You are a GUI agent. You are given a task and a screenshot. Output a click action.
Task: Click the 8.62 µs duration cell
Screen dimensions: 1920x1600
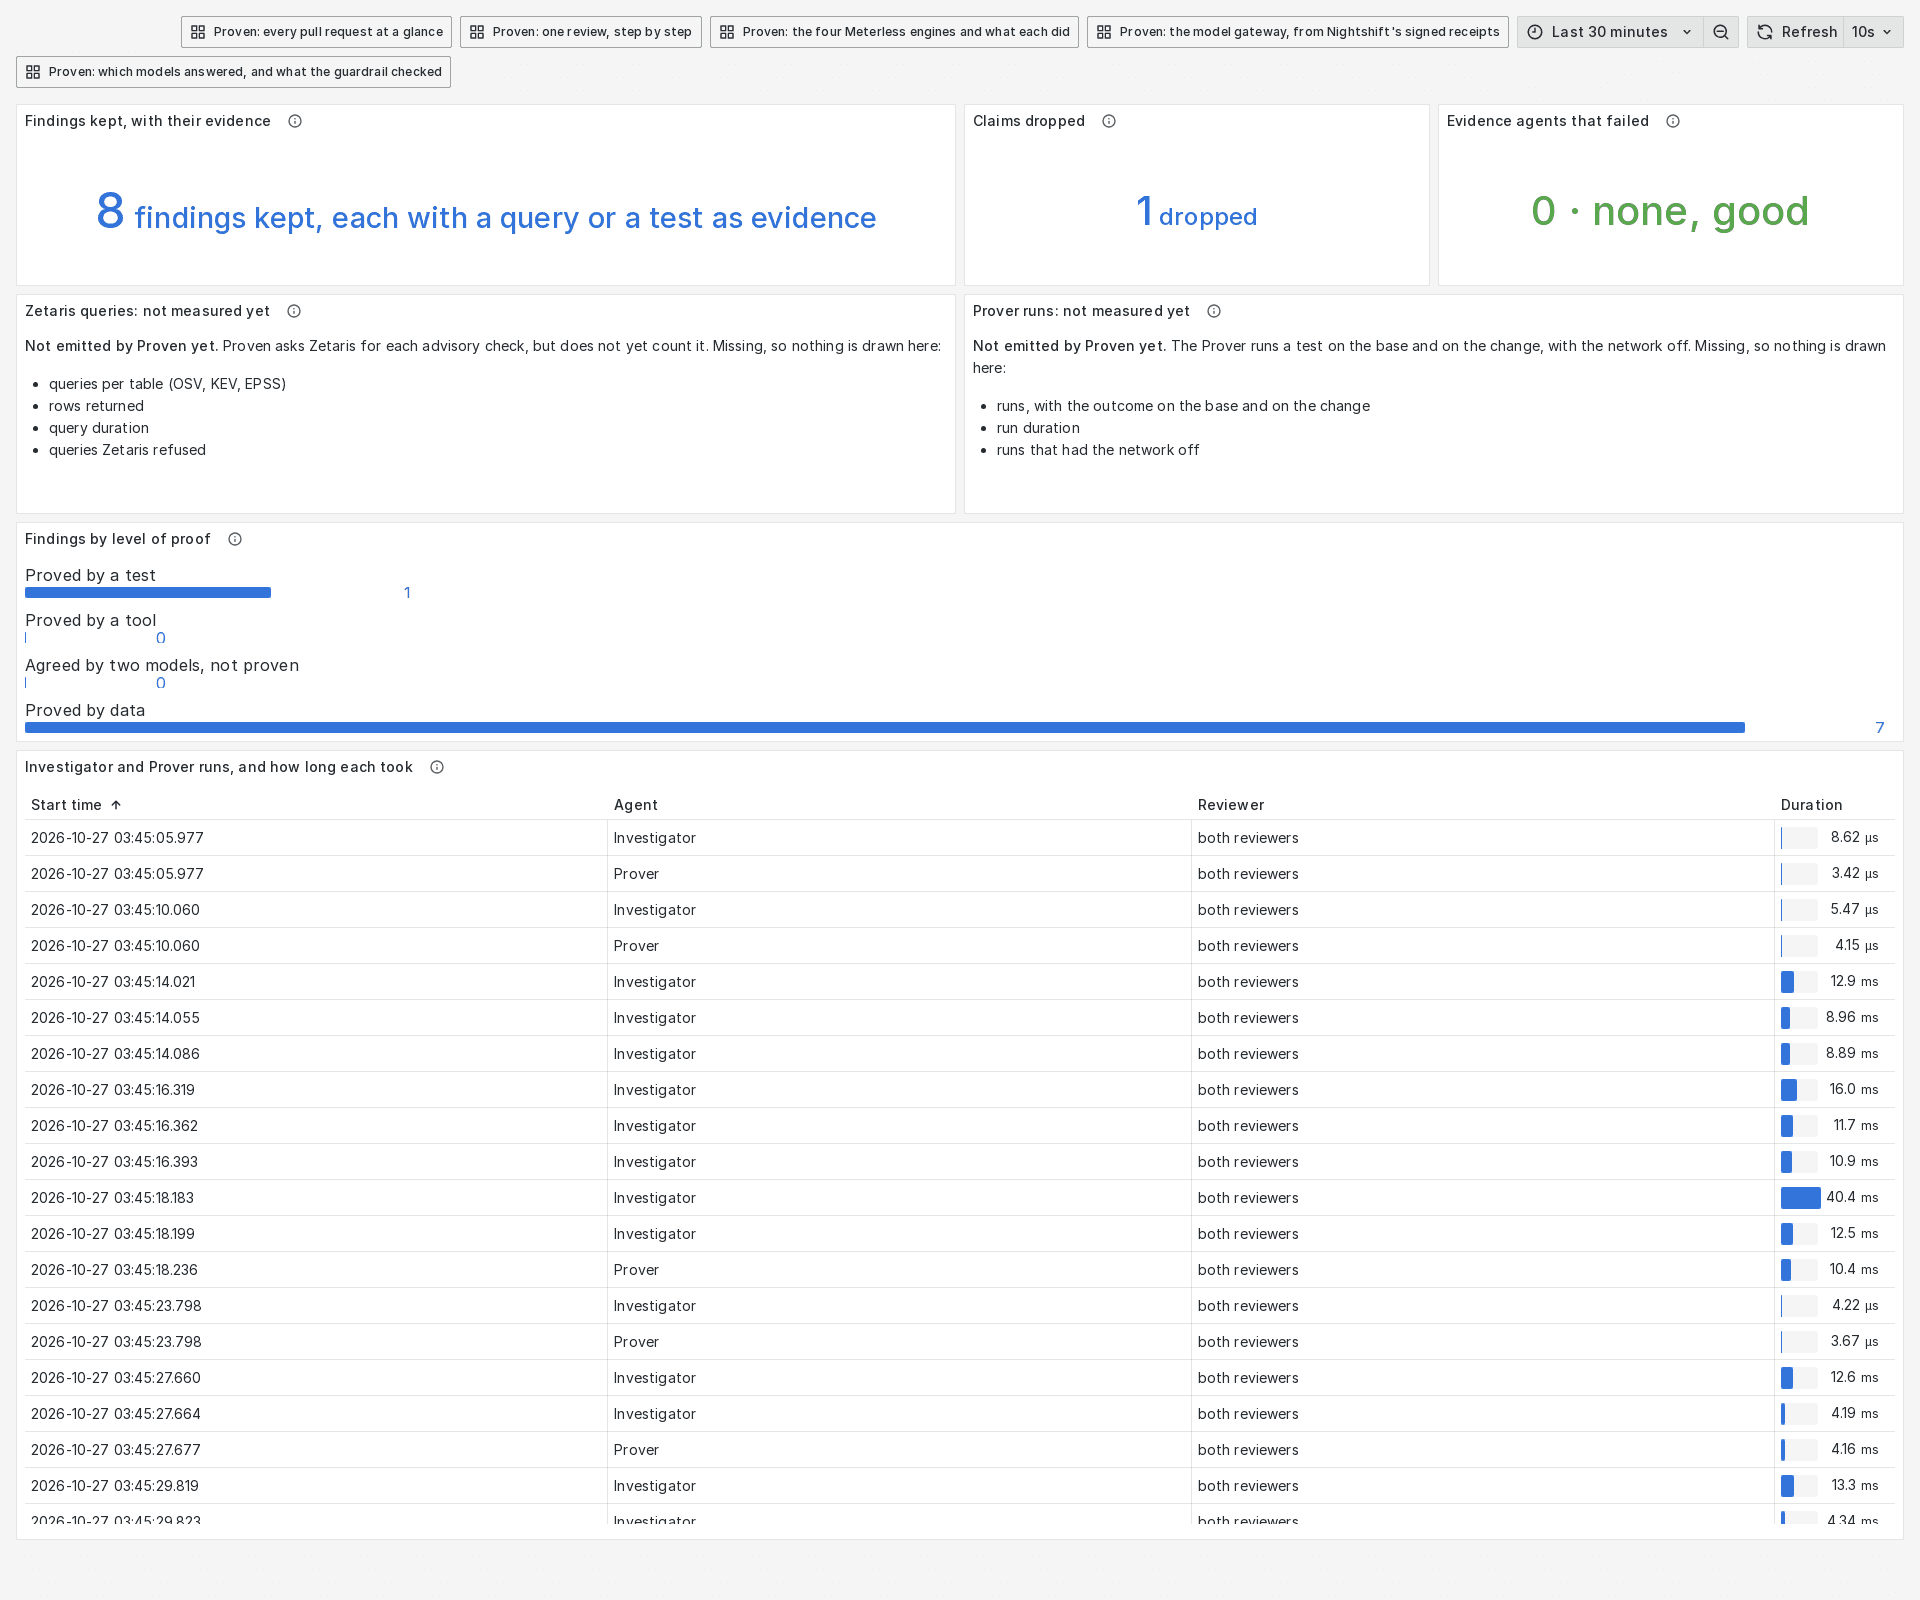point(1834,838)
